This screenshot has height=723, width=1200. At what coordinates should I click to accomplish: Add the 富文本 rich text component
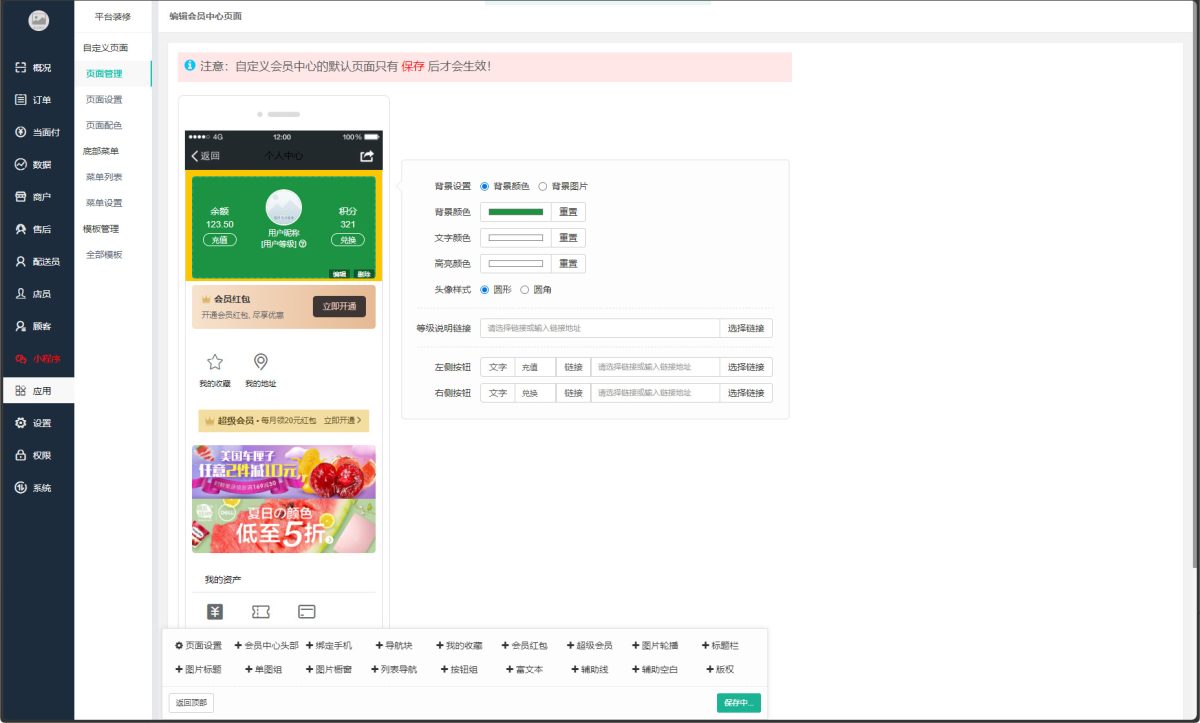pos(524,670)
